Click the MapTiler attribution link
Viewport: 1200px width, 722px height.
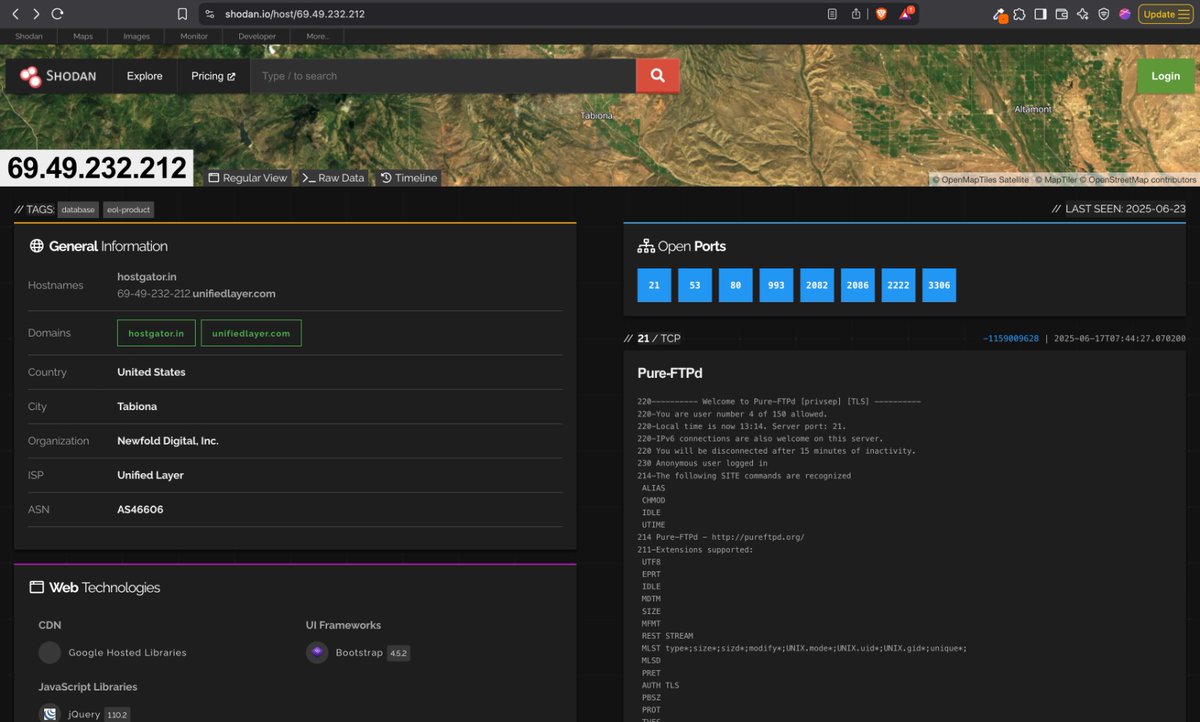coord(1057,180)
